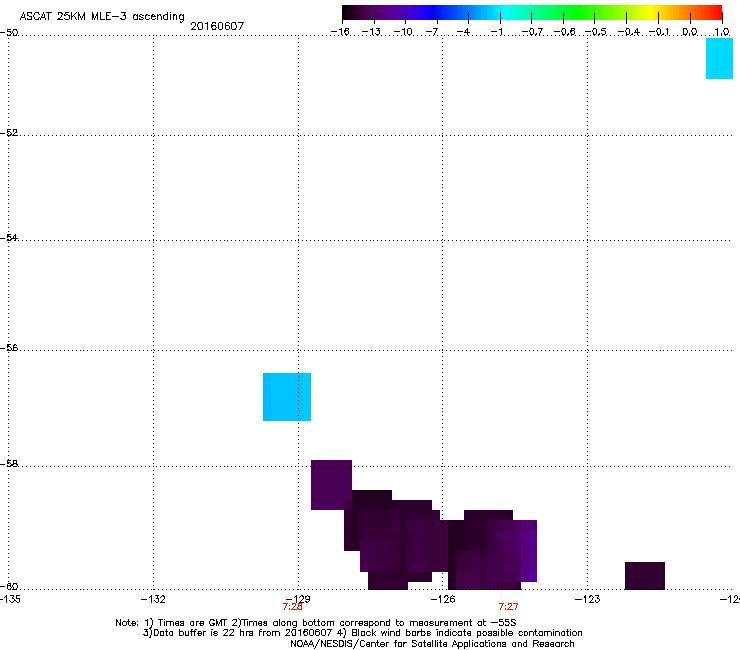Click the -56 latitude axis label
The height and width of the screenshot is (650, 740).
click(9, 347)
